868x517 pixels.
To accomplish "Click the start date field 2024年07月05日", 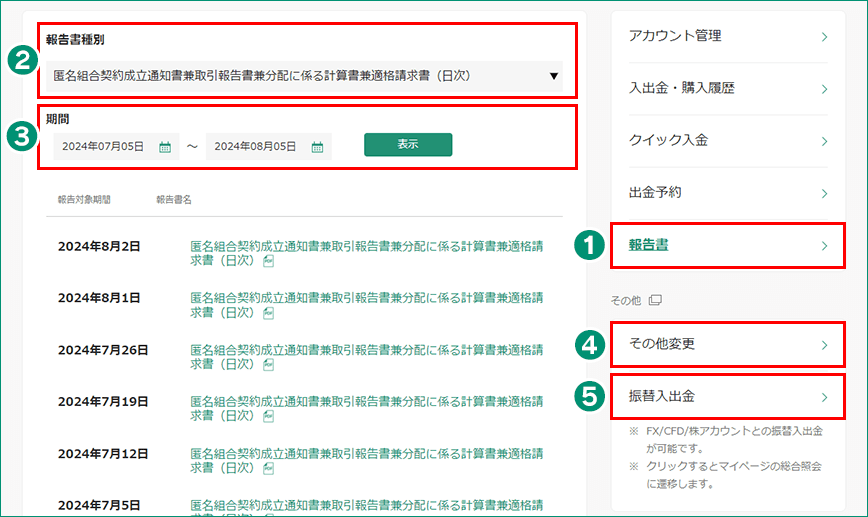I will pyautogui.click(x=116, y=146).
